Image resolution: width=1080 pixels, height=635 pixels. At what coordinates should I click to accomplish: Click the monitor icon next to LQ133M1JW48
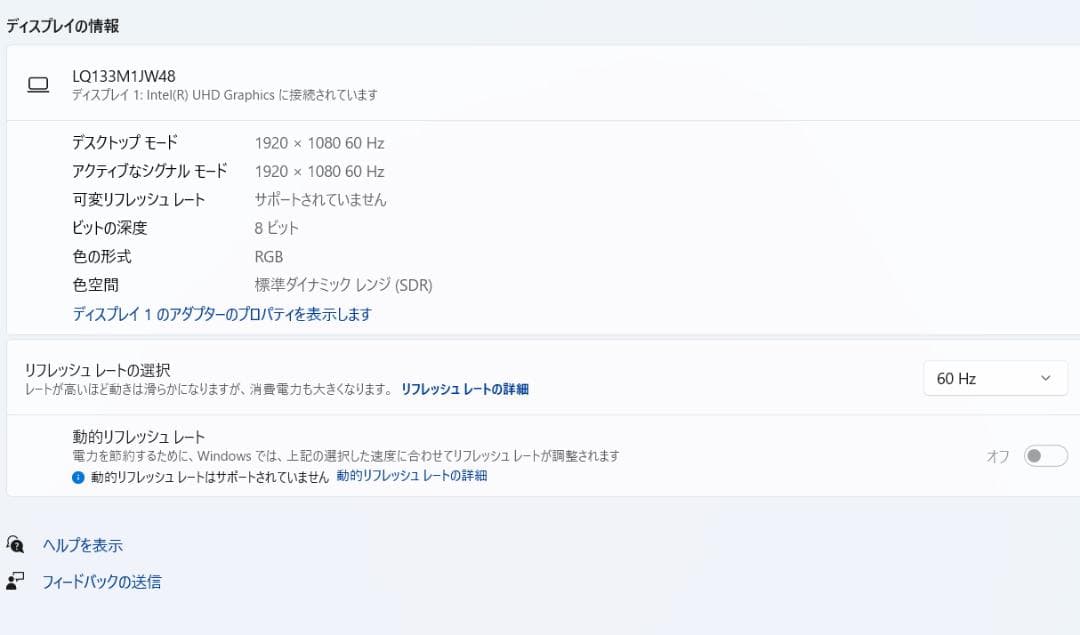37,85
